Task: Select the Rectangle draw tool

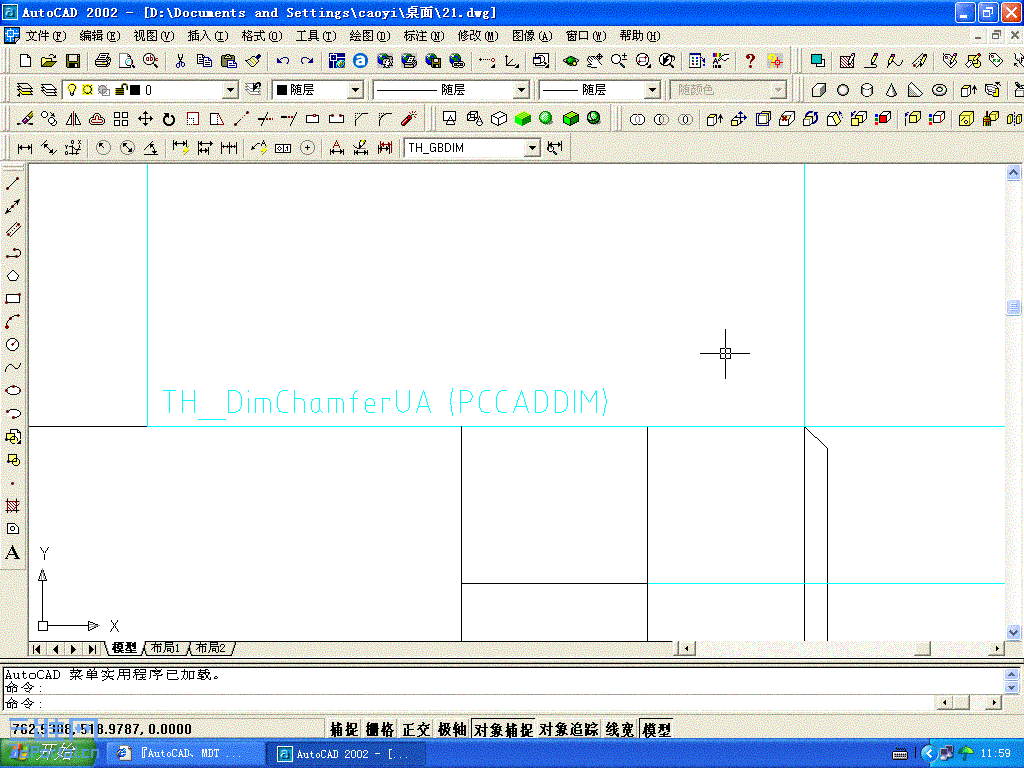Action: 12,298
